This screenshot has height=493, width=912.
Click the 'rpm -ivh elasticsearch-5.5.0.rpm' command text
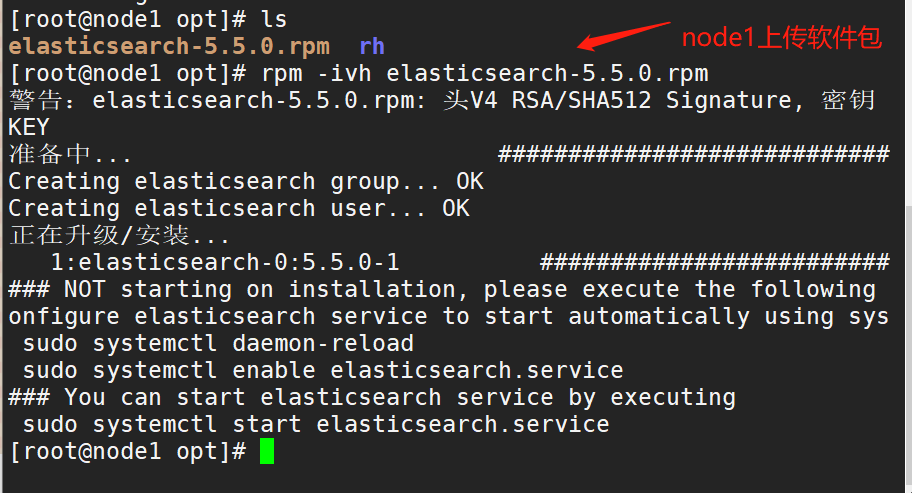tap(484, 74)
